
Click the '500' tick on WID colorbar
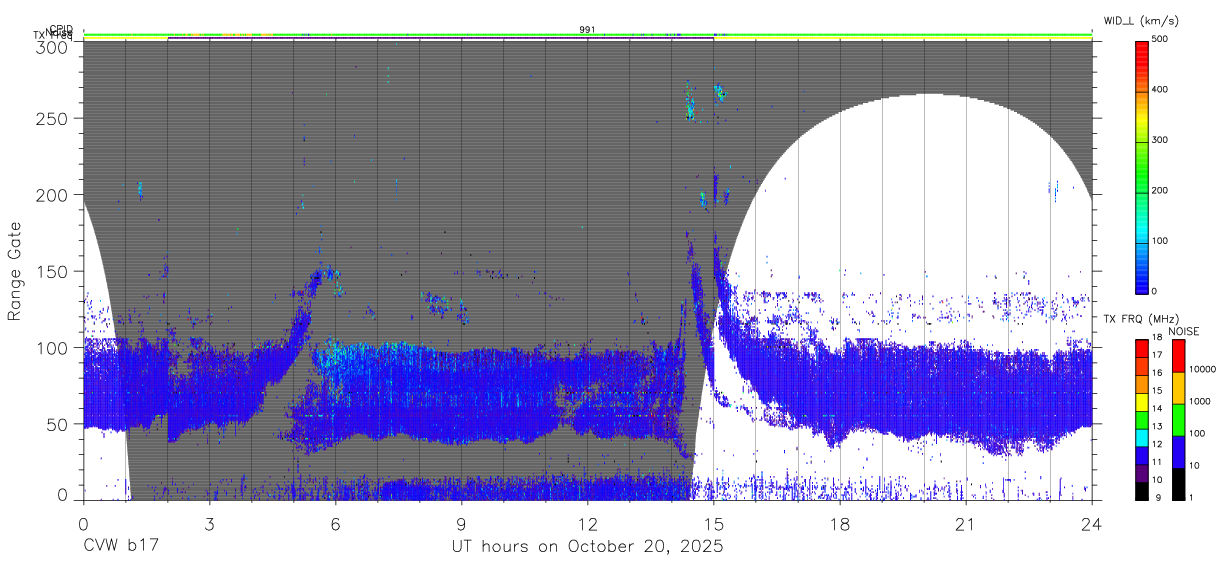[1162, 40]
